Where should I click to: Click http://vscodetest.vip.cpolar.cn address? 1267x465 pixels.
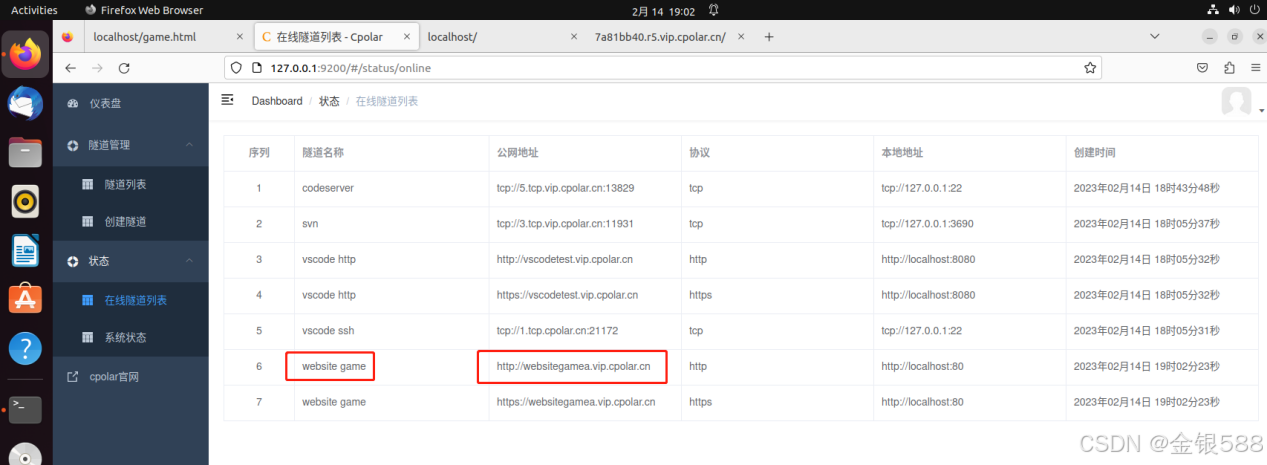[x=564, y=259]
